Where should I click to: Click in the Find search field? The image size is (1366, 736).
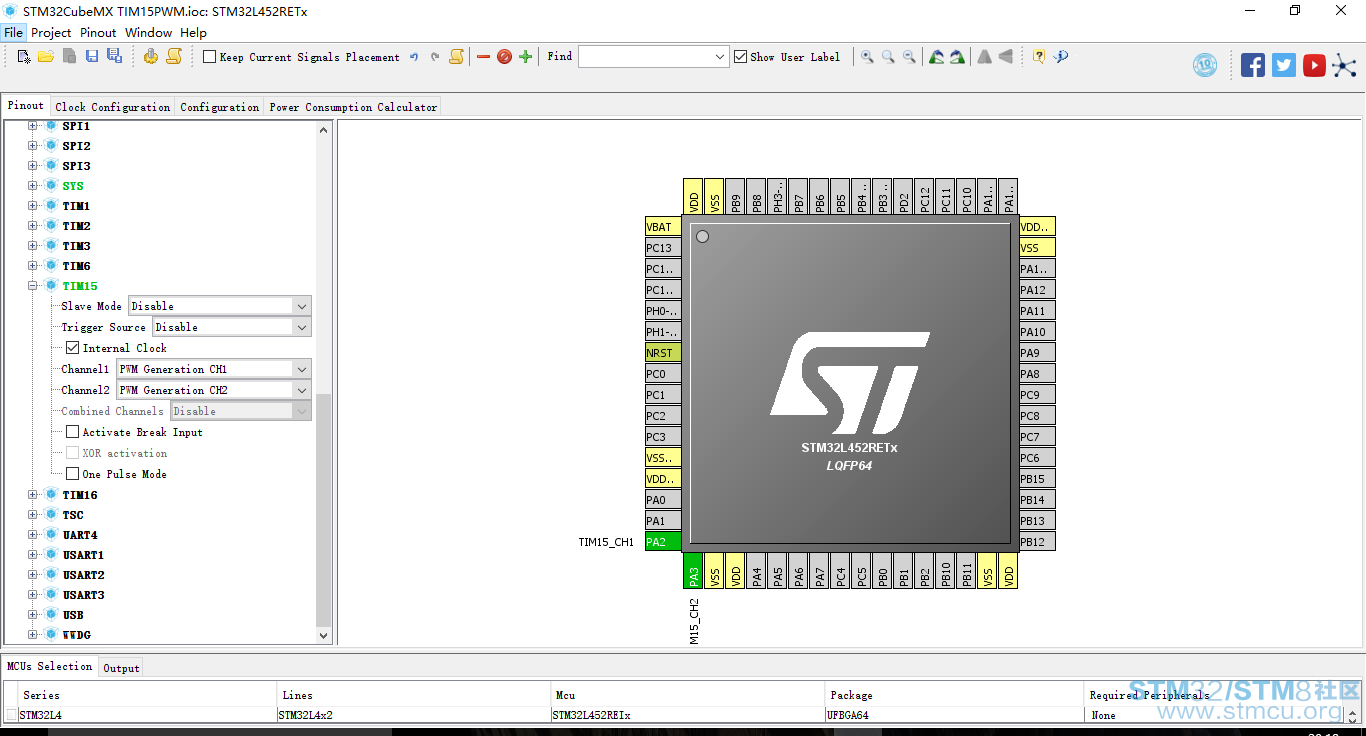[645, 57]
